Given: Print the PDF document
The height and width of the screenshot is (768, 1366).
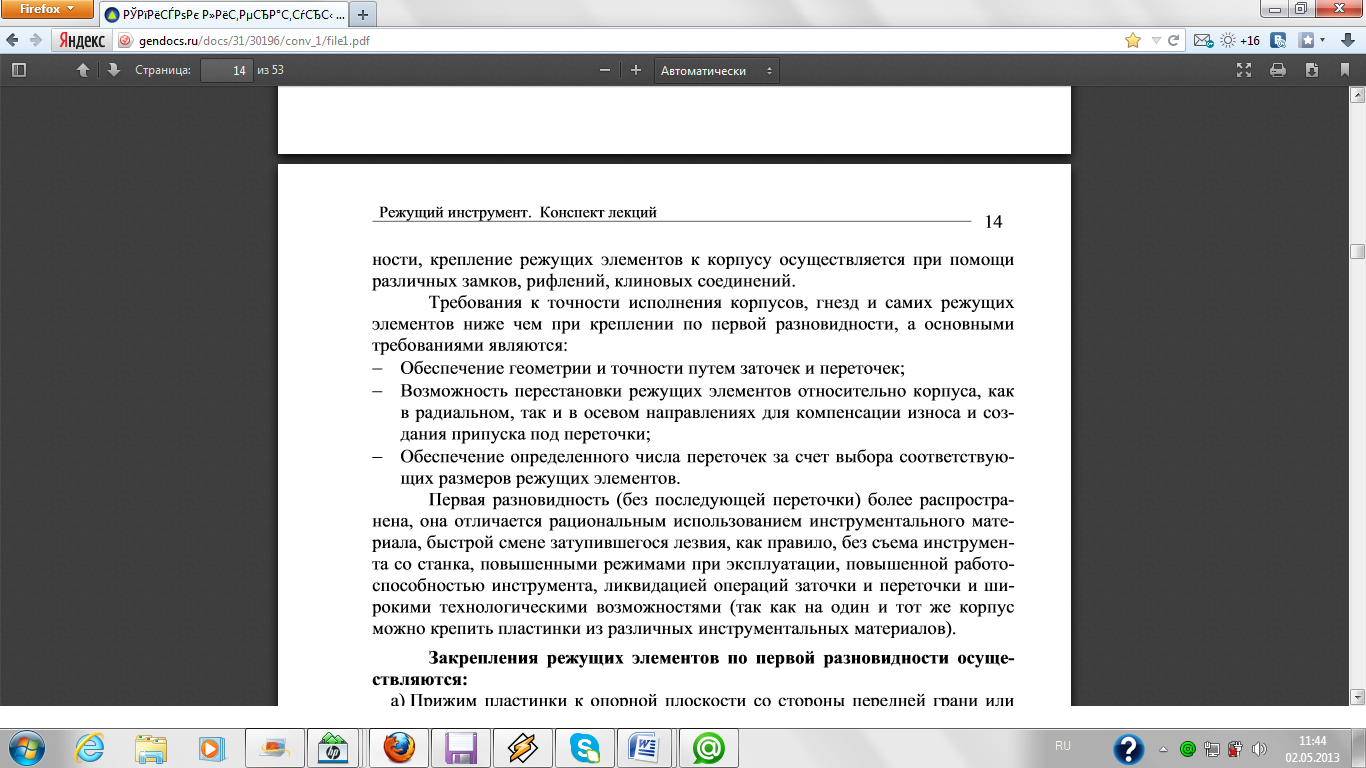Looking at the screenshot, I should pyautogui.click(x=1277, y=70).
